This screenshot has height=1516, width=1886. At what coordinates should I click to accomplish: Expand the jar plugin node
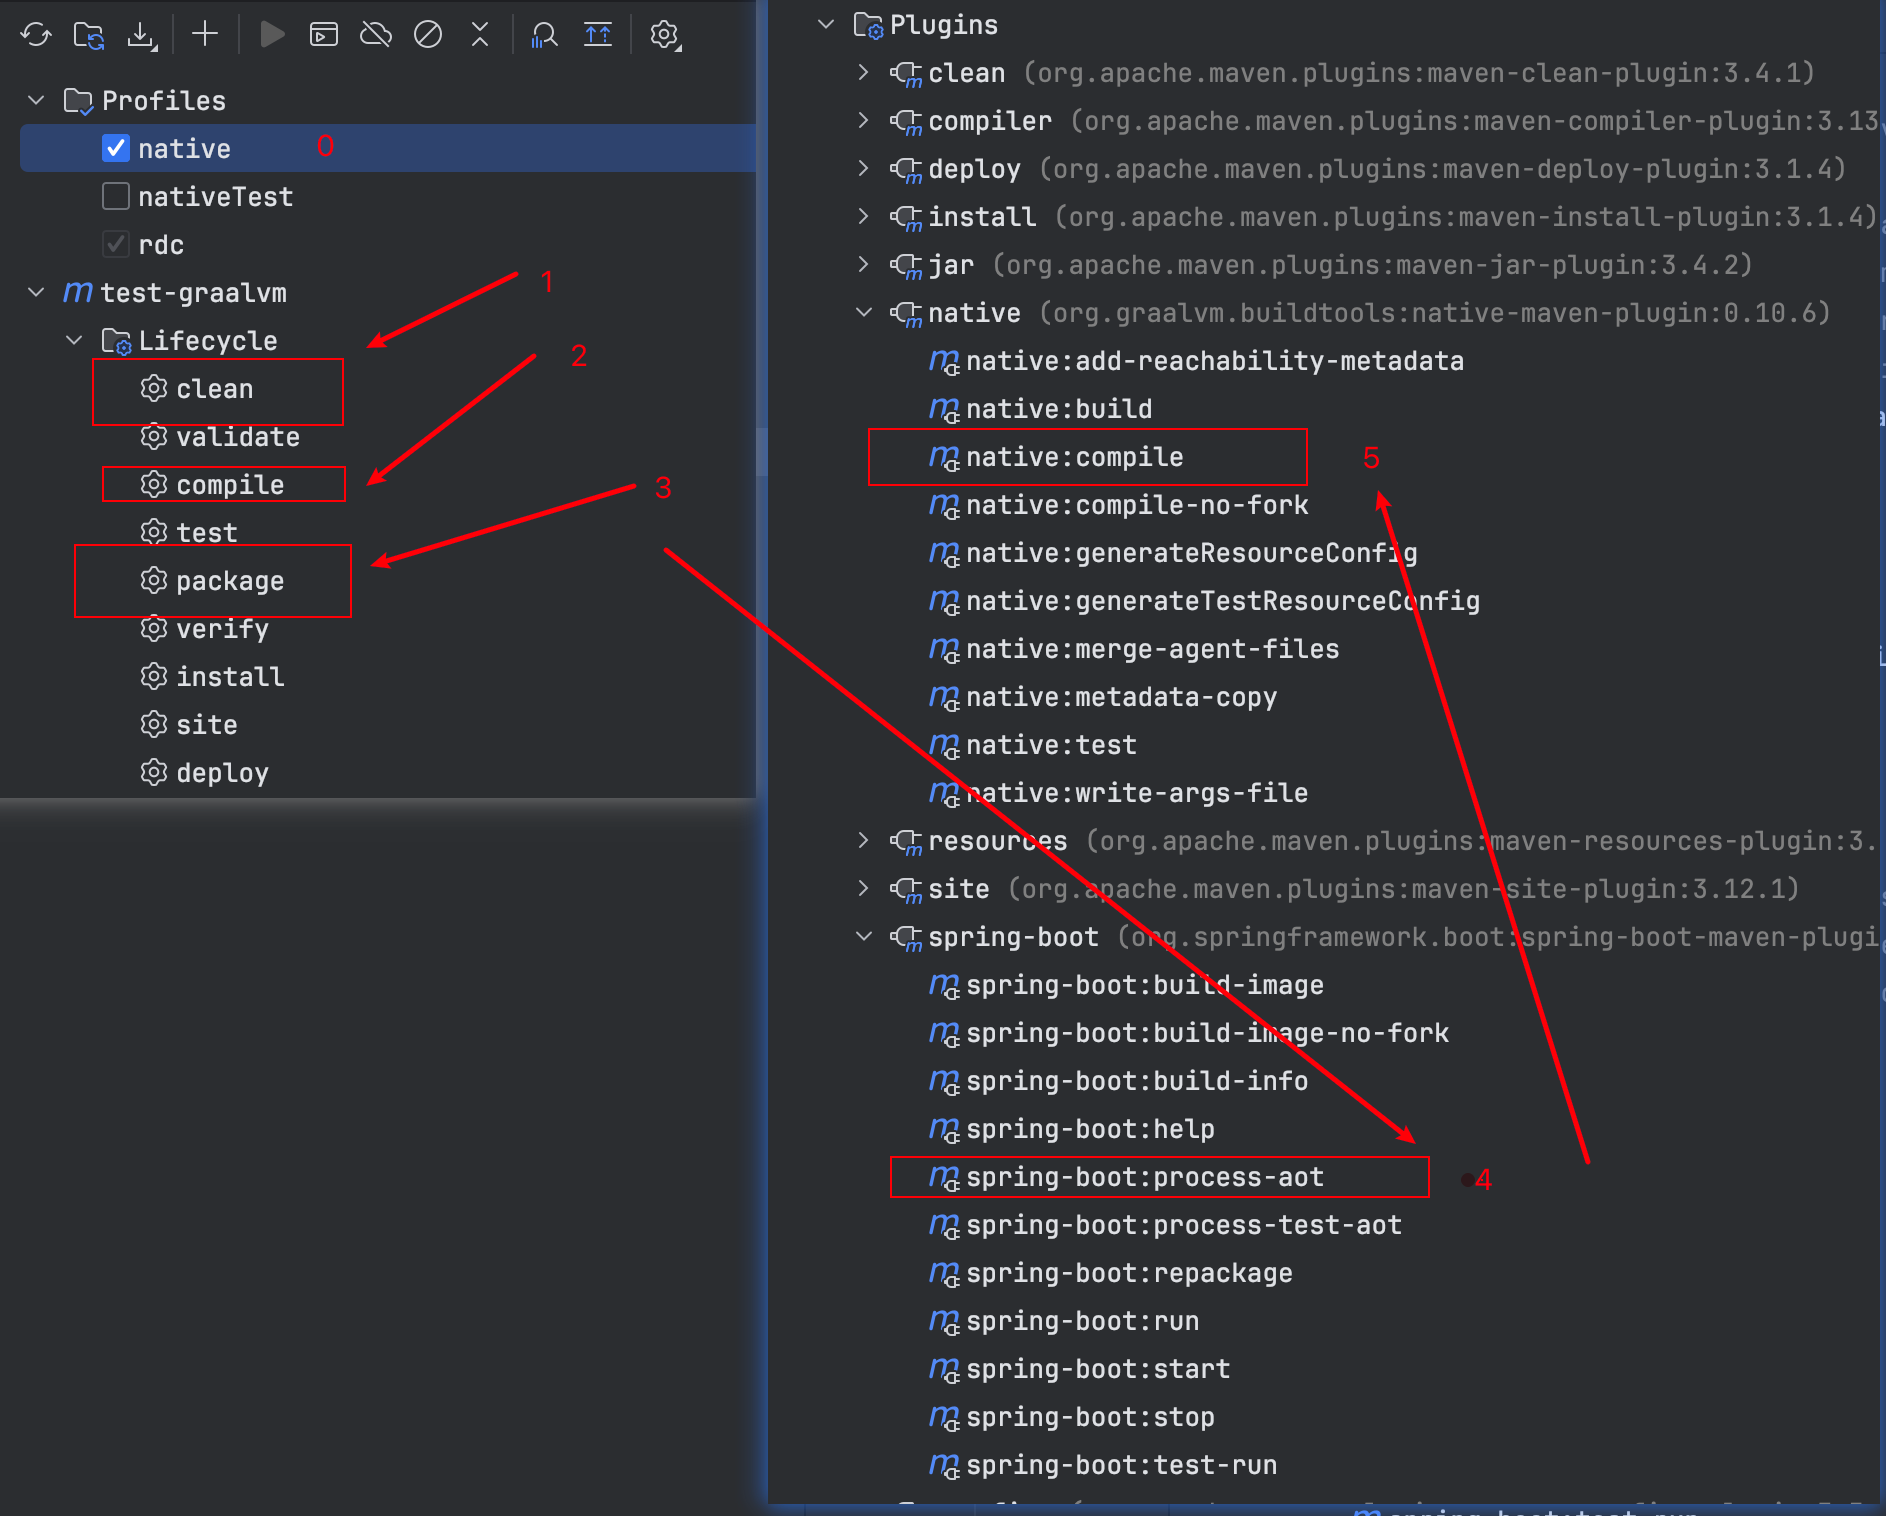864,264
